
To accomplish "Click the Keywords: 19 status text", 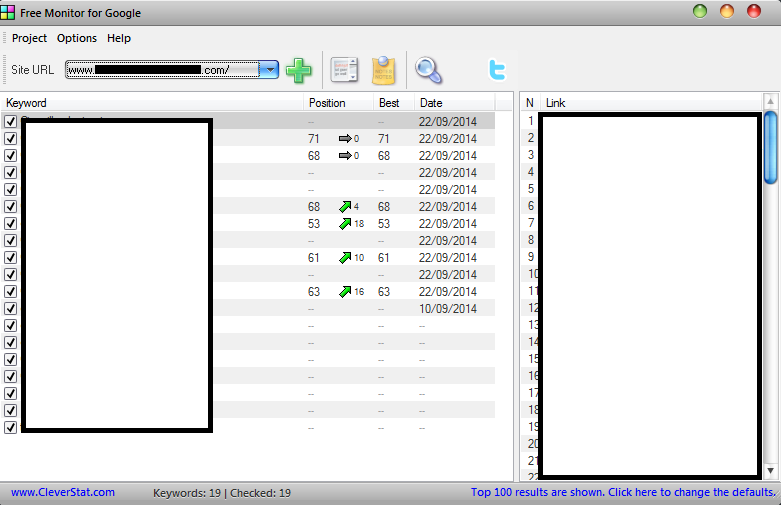I will (187, 493).
